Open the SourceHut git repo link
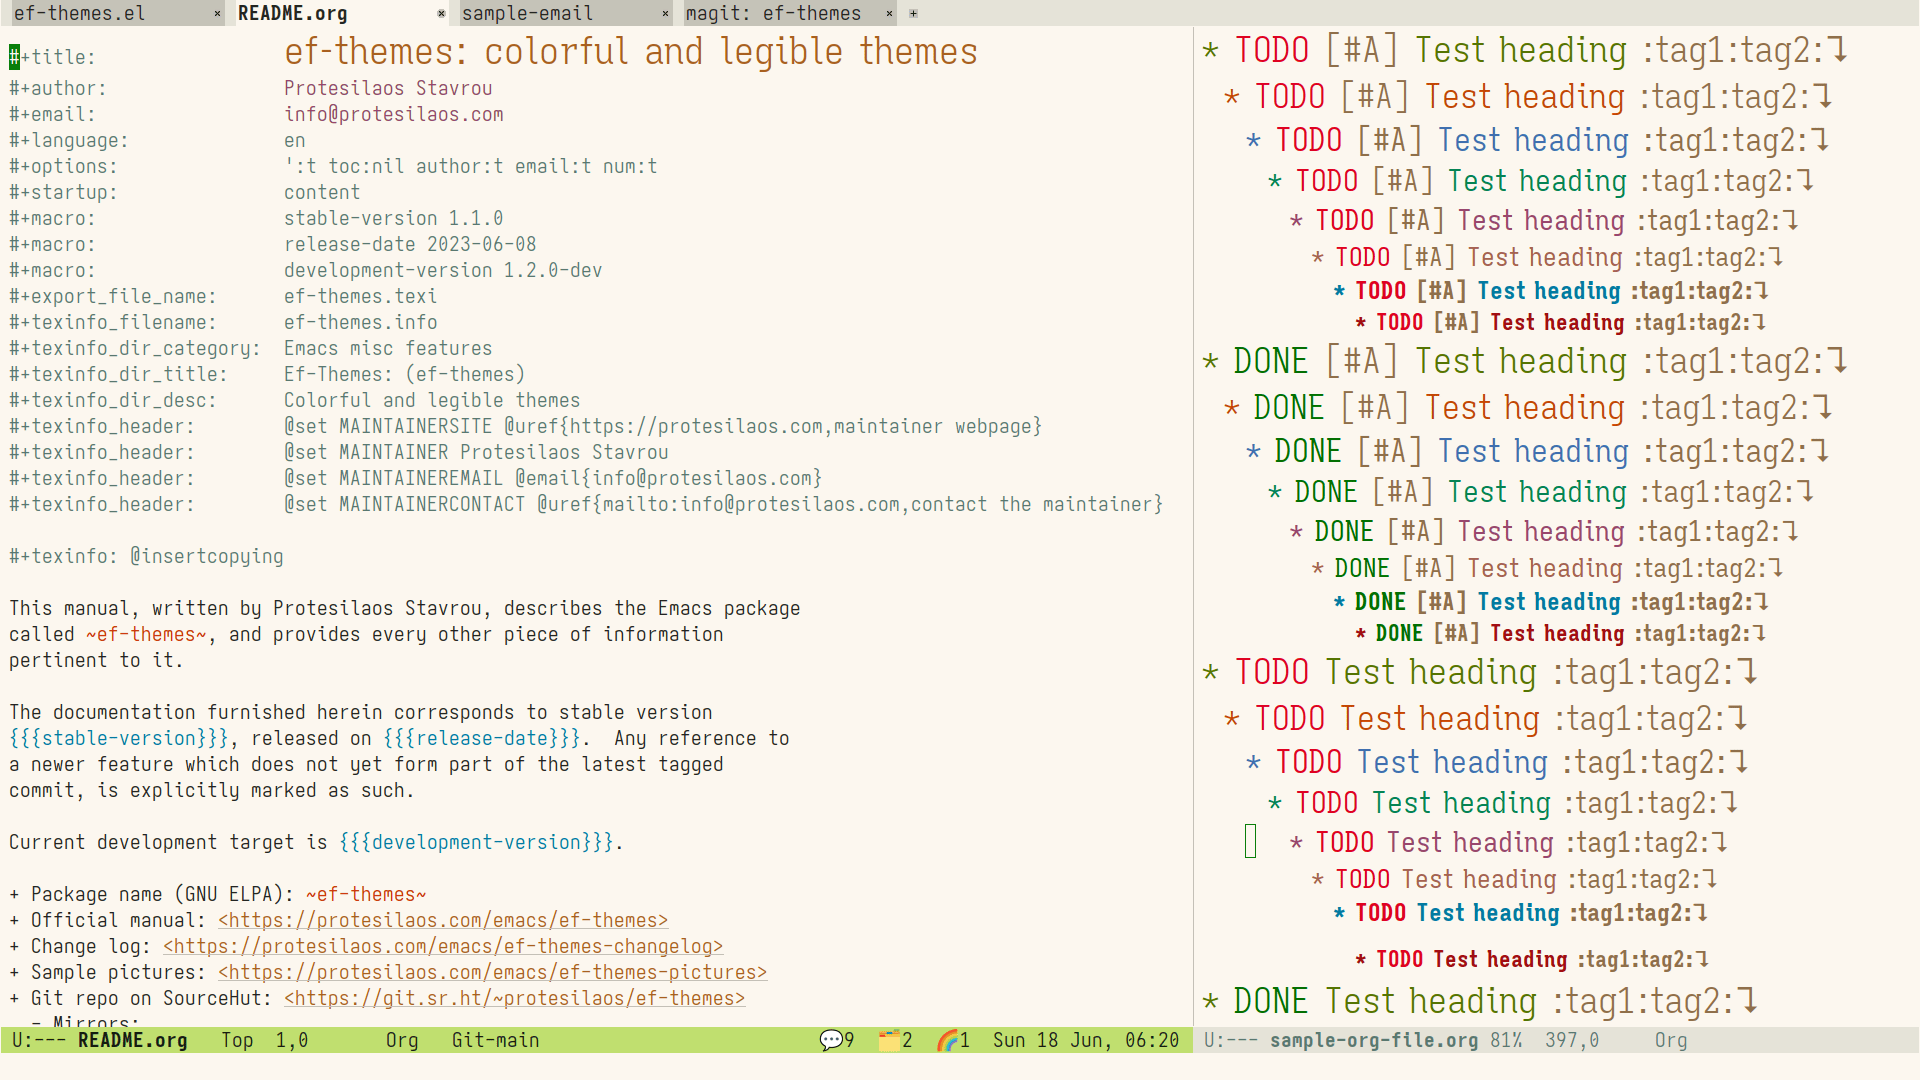Viewport: 1920px width, 1080px height. pyautogui.click(x=514, y=998)
